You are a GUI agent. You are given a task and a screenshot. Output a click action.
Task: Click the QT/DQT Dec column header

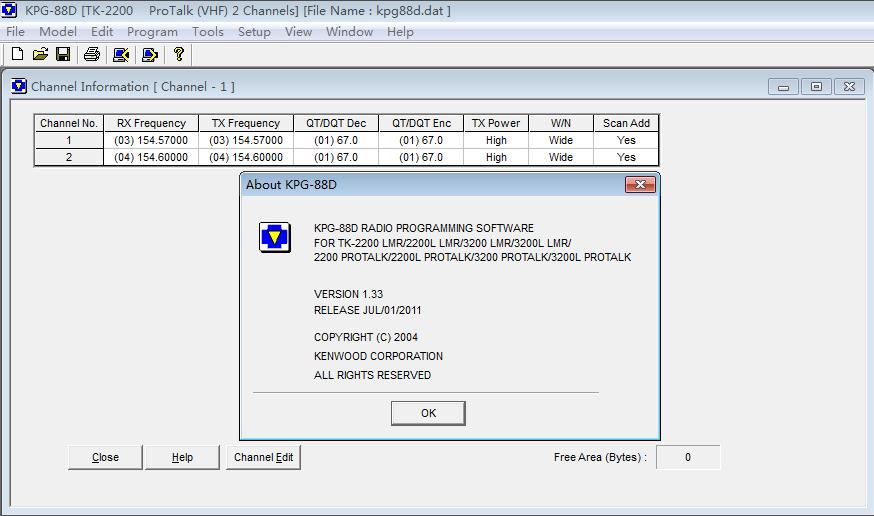click(336, 123)
